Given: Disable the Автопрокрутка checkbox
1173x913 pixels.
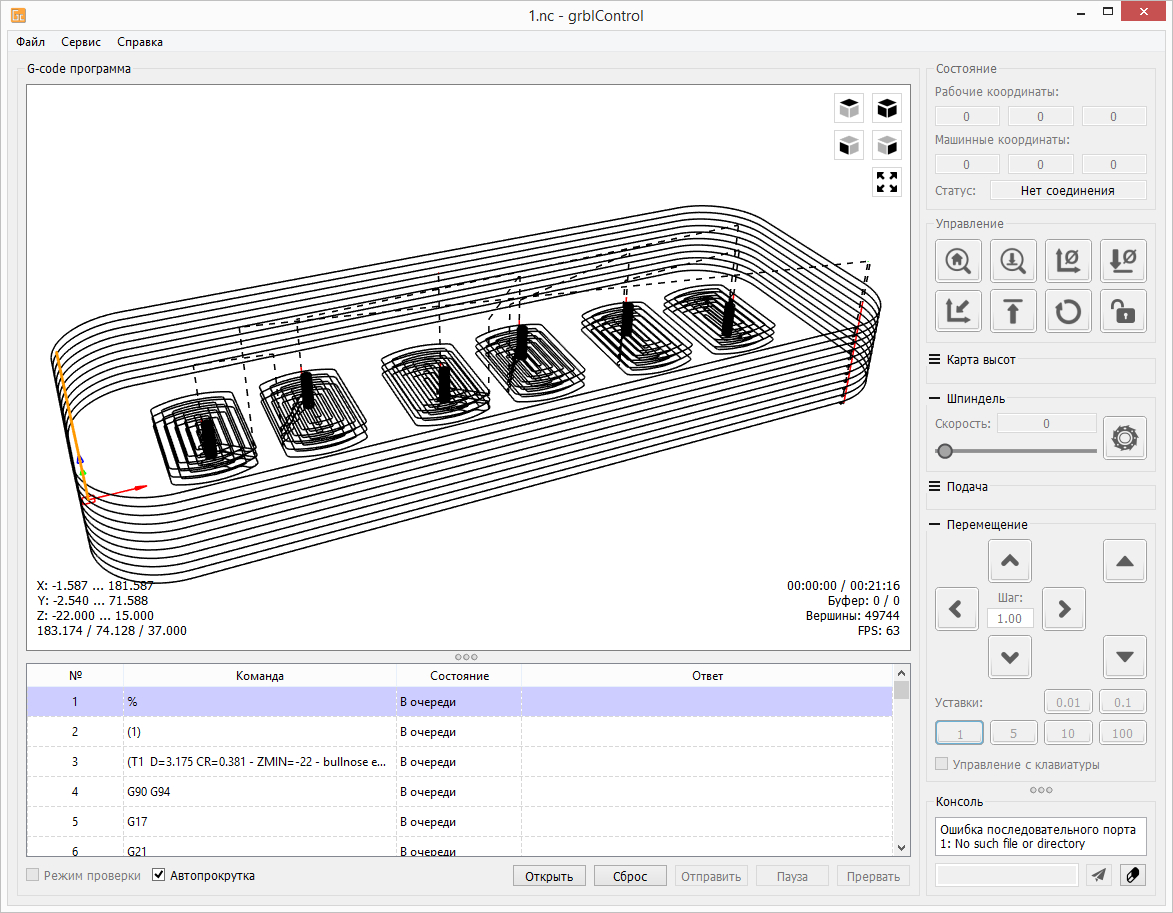Looking at the screenshot, I should pos(159,876).
